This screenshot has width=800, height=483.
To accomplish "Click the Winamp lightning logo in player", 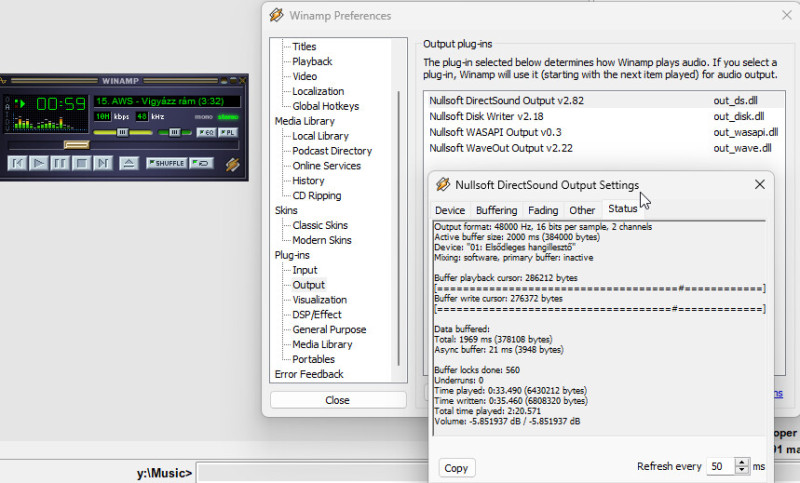I will coord(232,164).
